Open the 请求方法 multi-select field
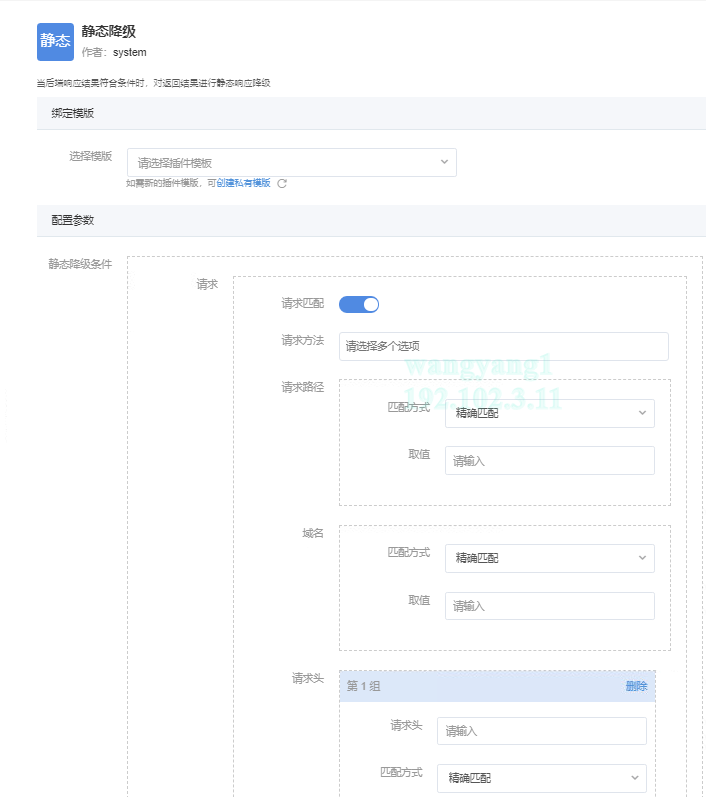Viewport: 706px width, 797px height. pos(503,346)
